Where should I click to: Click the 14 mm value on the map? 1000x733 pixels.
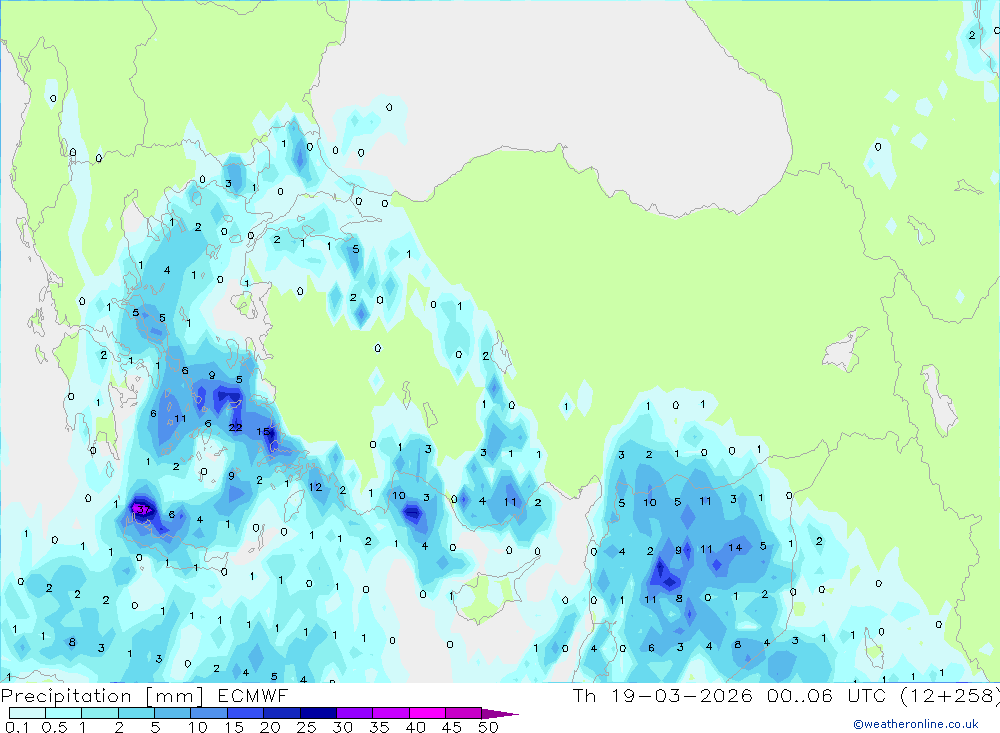click(x=735, y=547)
